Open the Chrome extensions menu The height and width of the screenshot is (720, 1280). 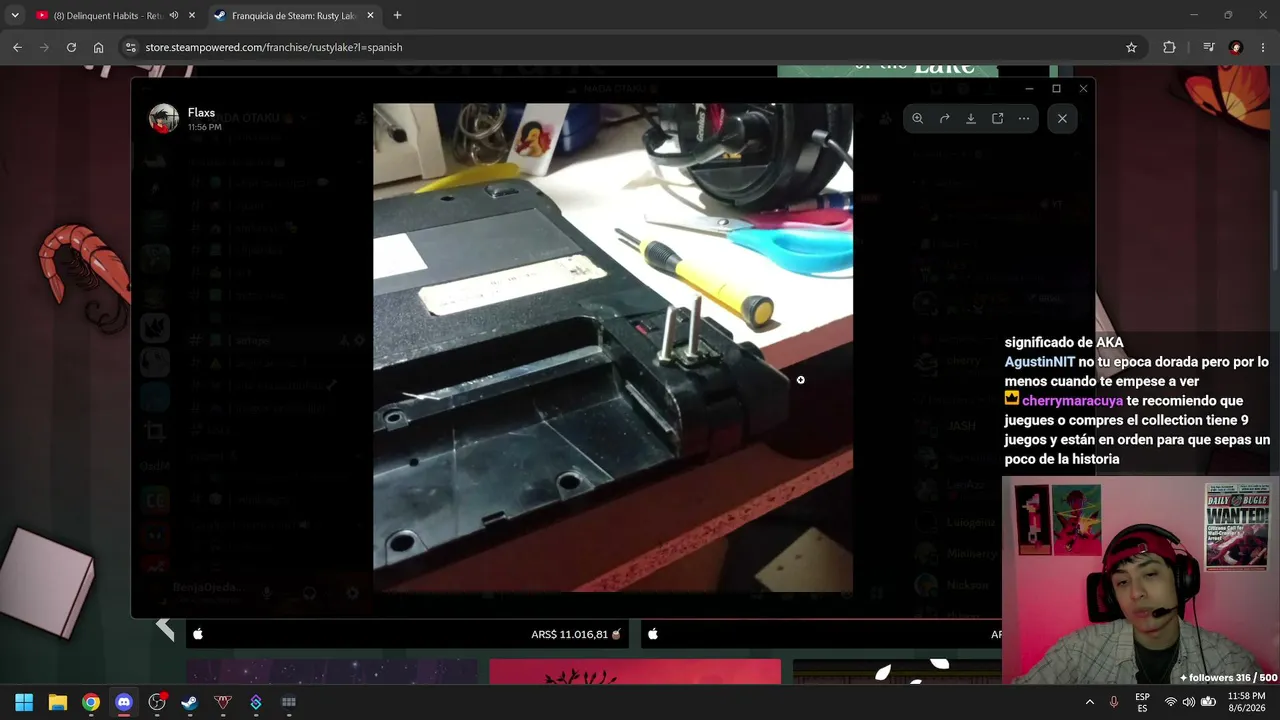pyautogui.click(x=1169, y=47)
